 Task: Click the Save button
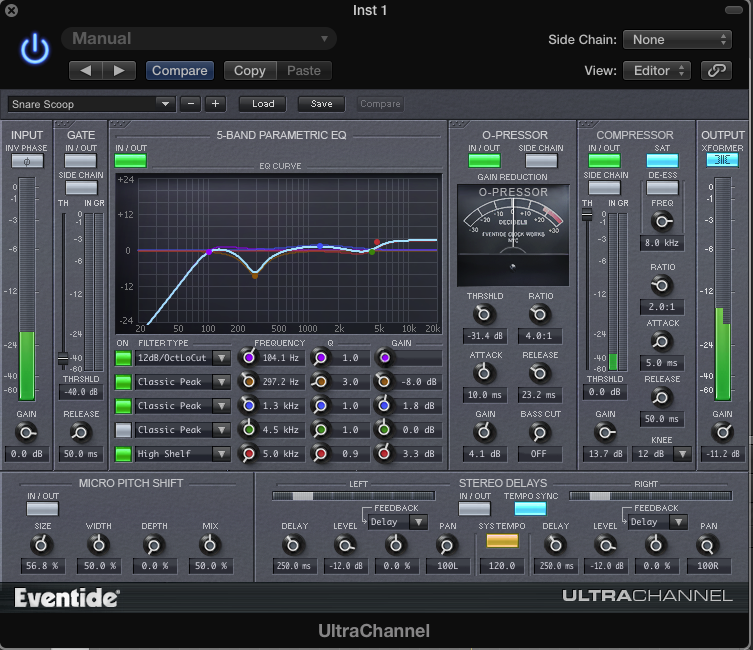[x=321, y=104]
